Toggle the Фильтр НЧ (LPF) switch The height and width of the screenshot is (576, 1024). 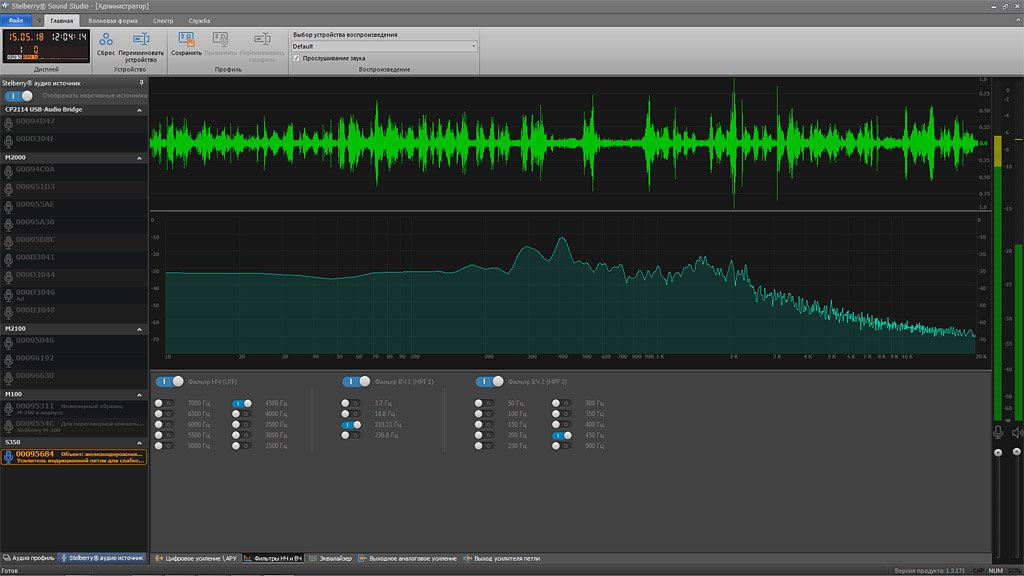pos(170,381)
